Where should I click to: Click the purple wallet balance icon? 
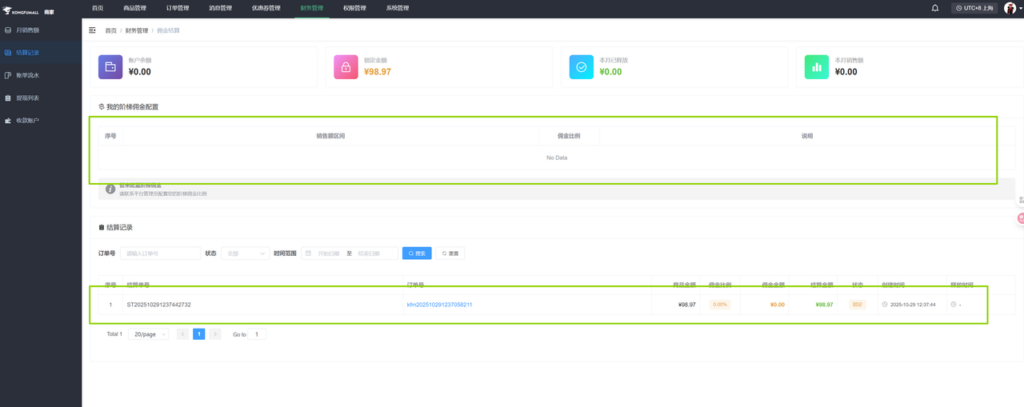click(111, 67)
